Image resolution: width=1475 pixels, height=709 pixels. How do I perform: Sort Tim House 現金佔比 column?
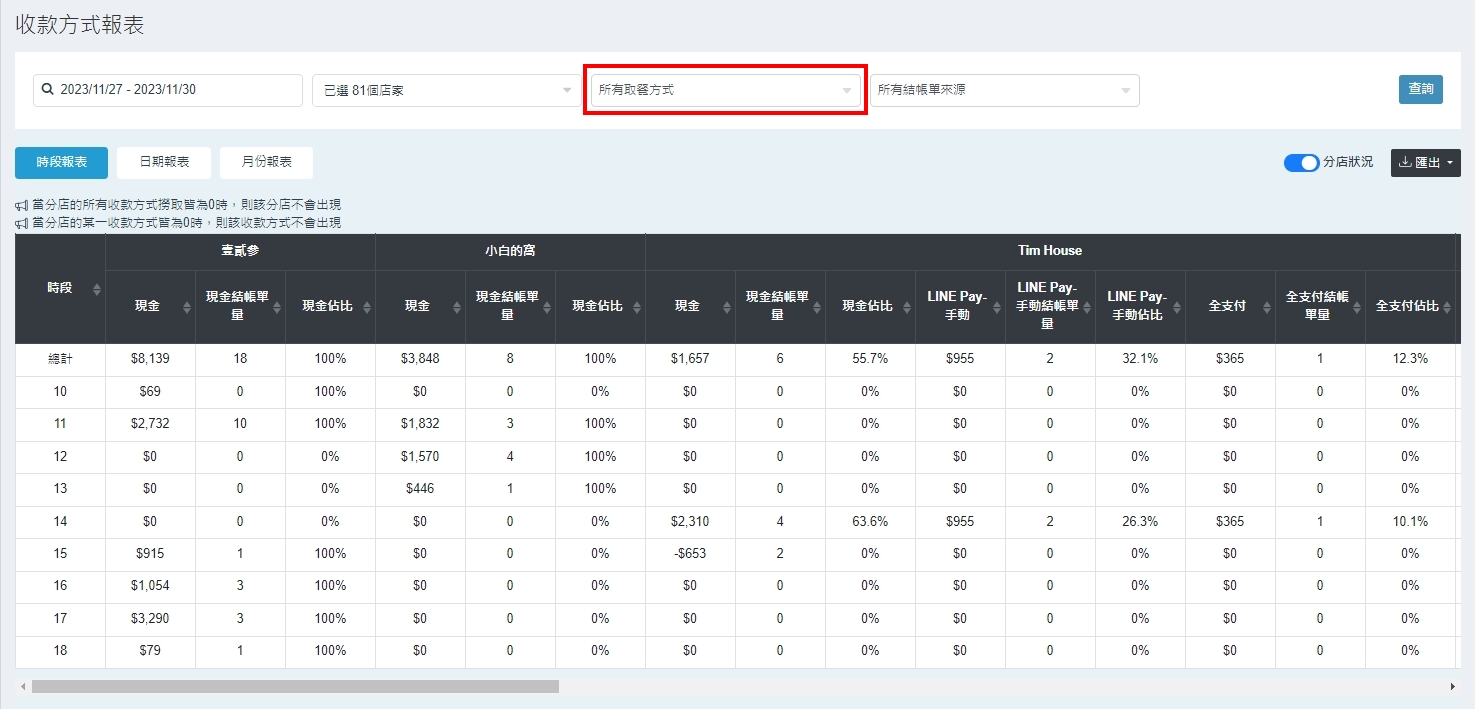click(x=907, y=307)
